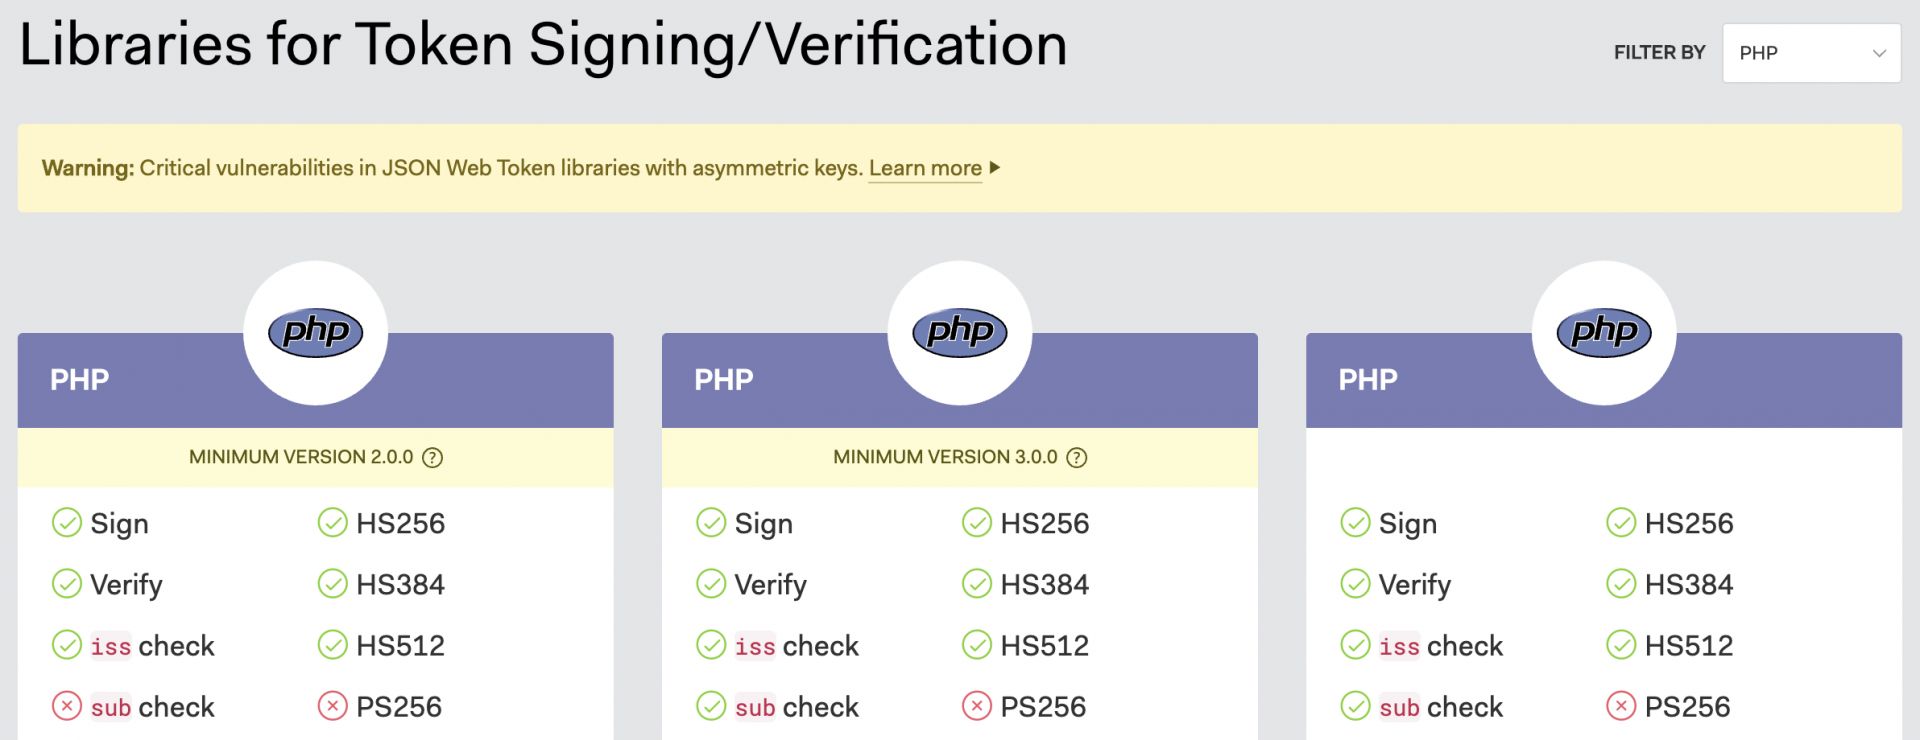Click the "HS256" label in the 2.0.0 card
Image resolution: width=1920 pixels, height=740 pixels.
[x=400, y=523]
